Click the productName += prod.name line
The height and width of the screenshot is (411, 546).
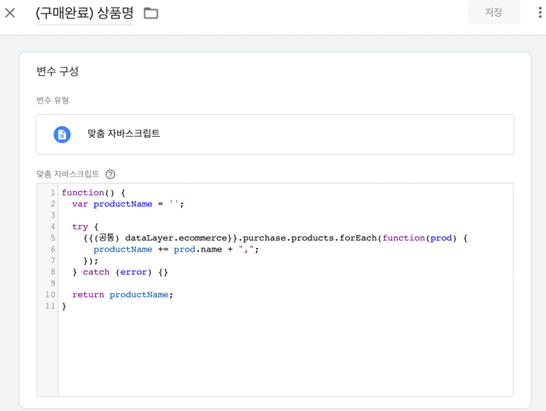[x=176, y=249]
